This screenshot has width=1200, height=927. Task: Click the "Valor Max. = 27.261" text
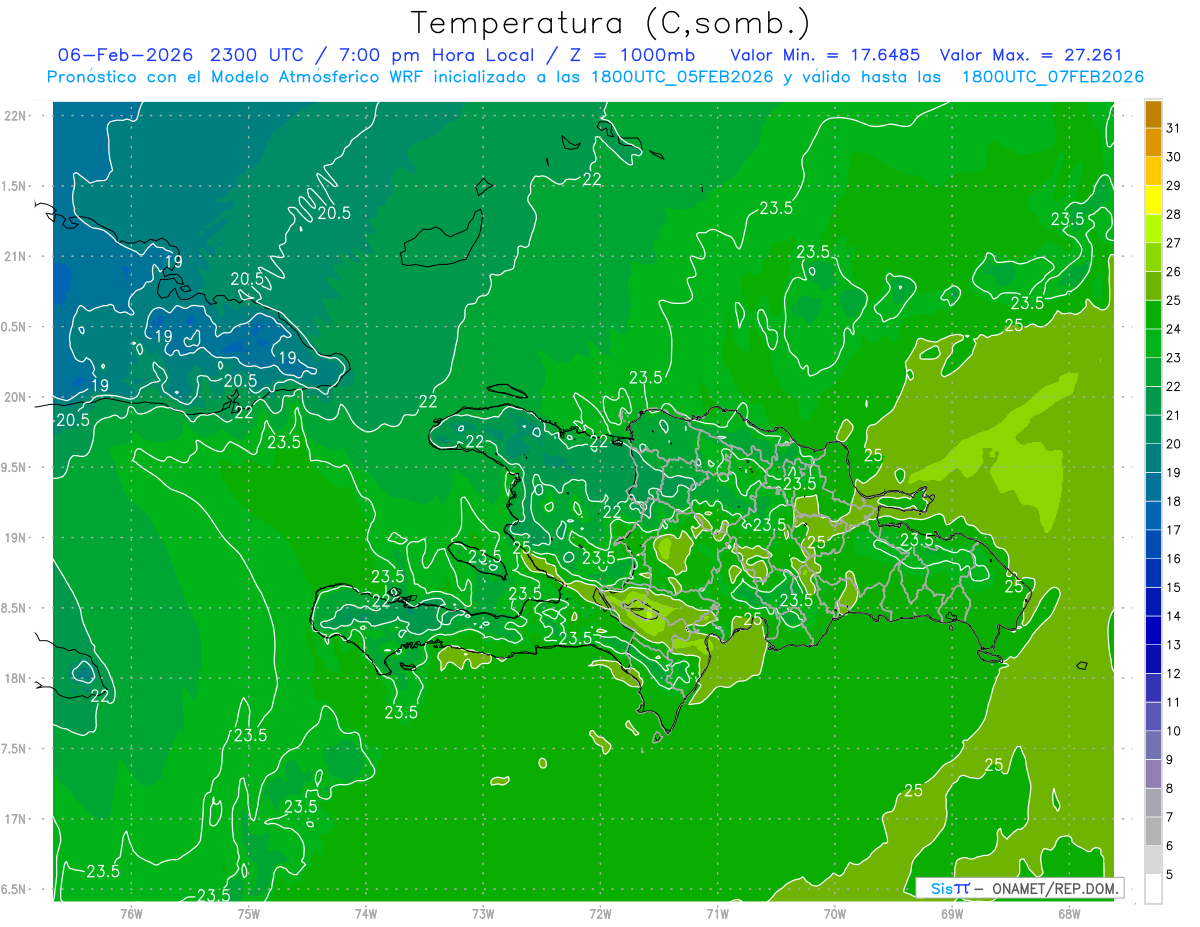coord(1031,54)
